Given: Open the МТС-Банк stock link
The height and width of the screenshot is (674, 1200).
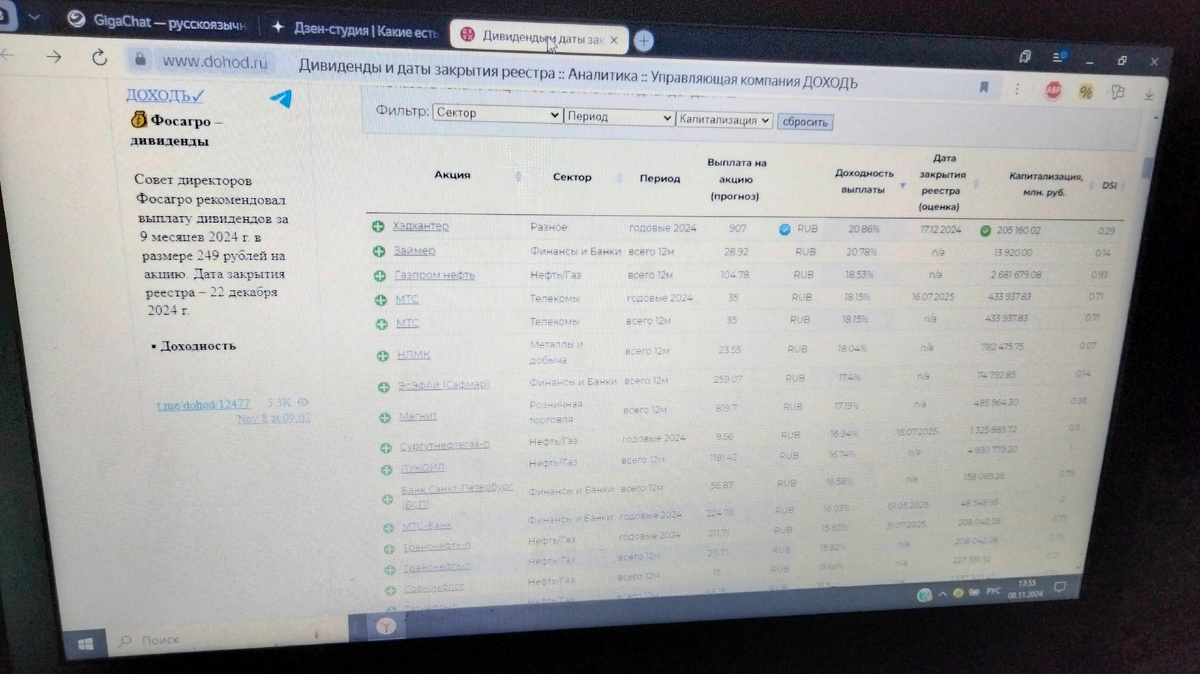Looking at the screenshot, I should 428,526.
